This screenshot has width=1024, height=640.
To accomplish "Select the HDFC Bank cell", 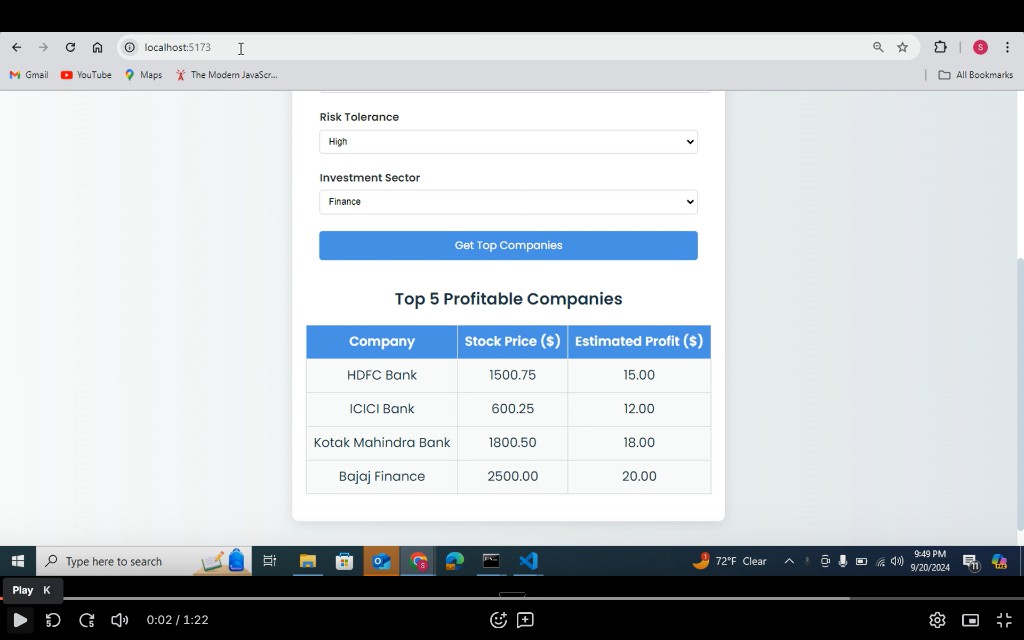I will pos(381,376).
